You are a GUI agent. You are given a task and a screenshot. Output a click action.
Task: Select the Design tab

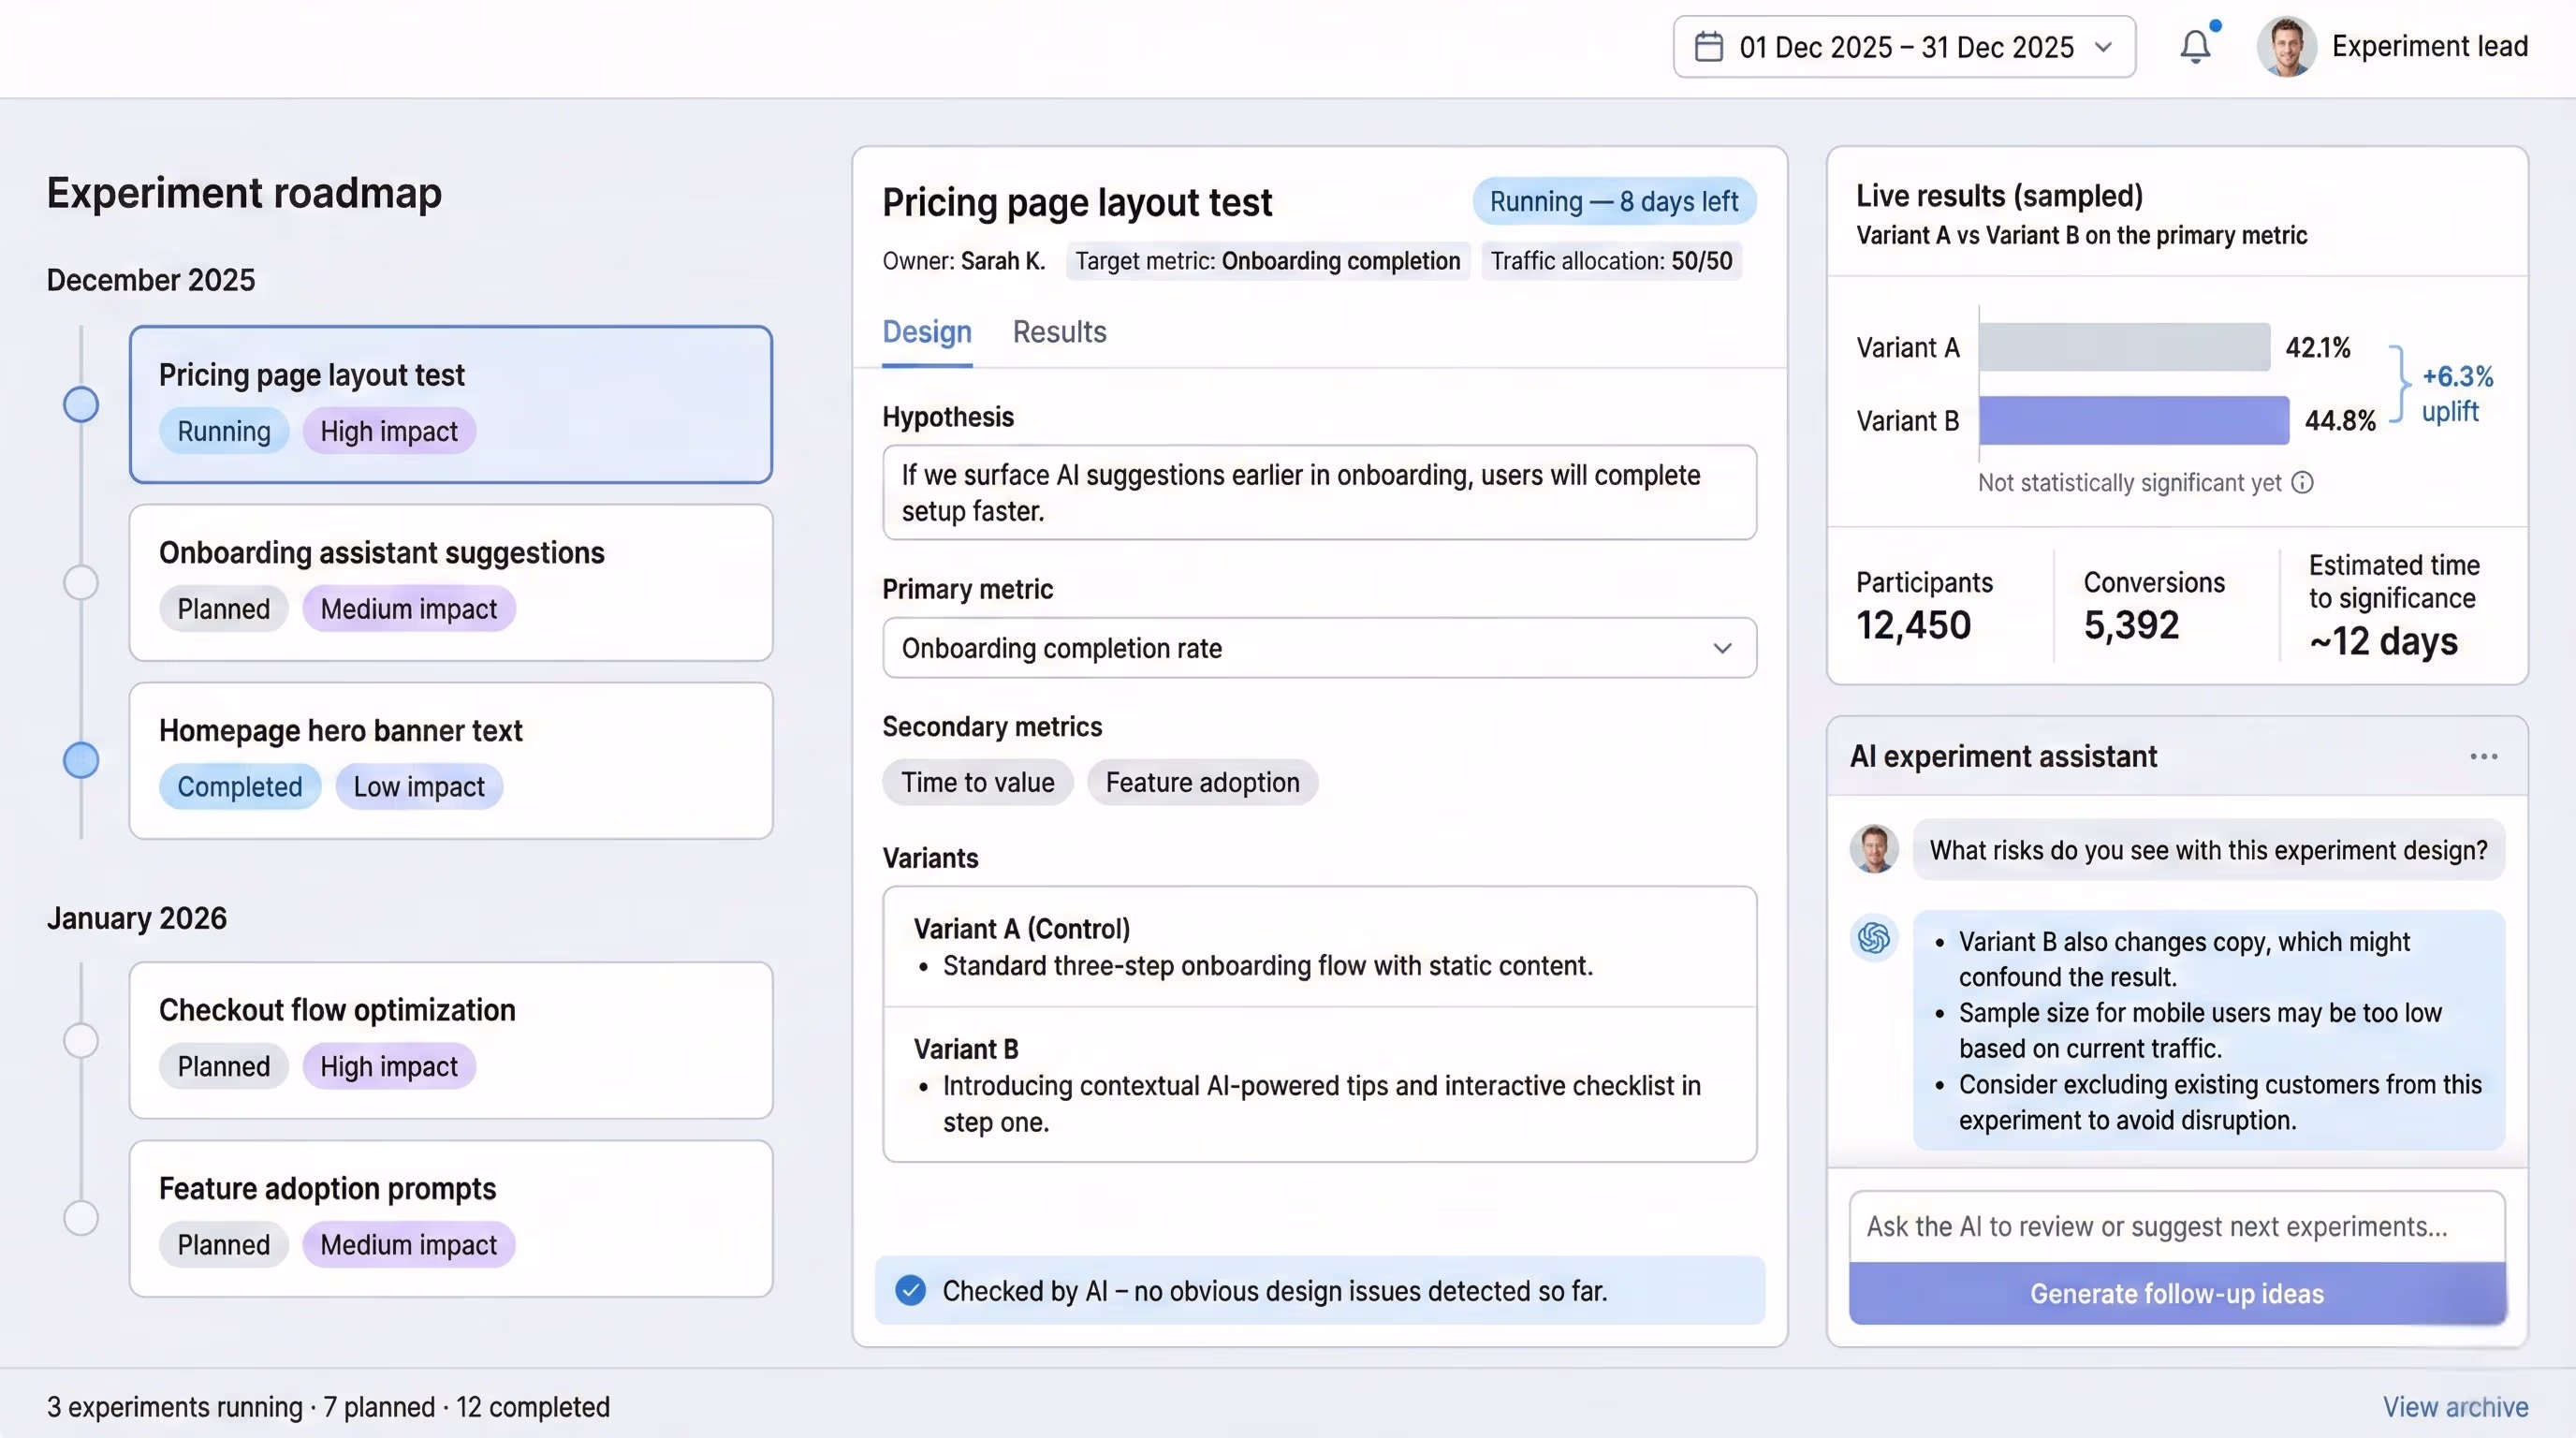click(926, 332)
